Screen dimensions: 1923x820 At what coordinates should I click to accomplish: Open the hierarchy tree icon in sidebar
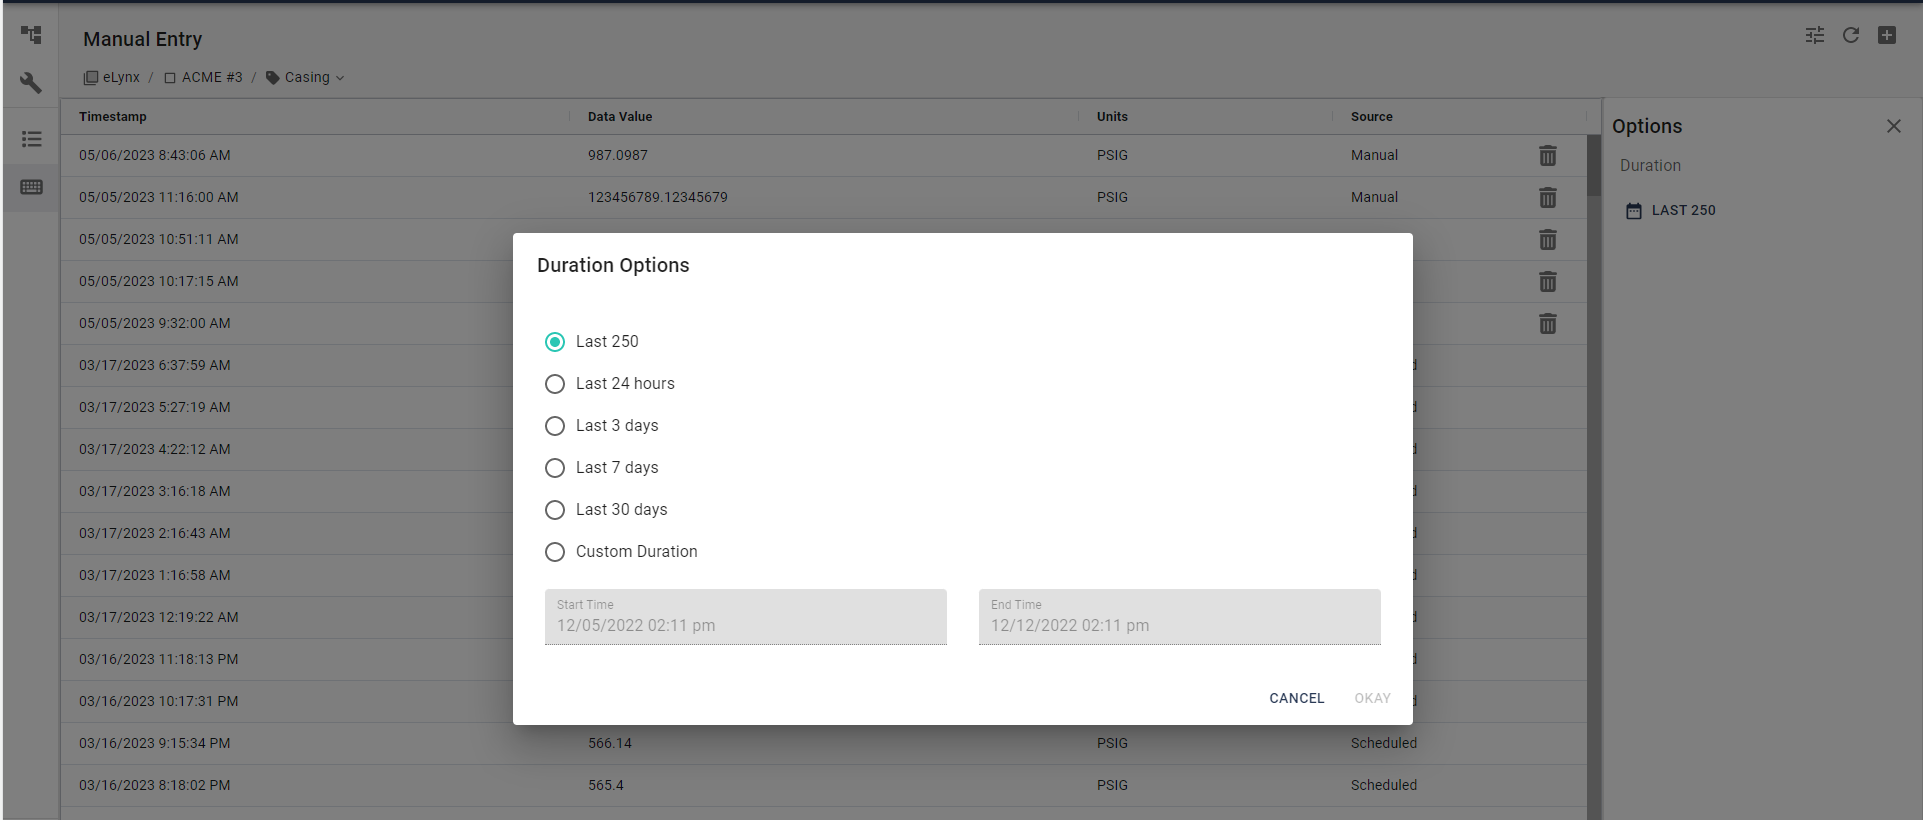click(31, 35)
